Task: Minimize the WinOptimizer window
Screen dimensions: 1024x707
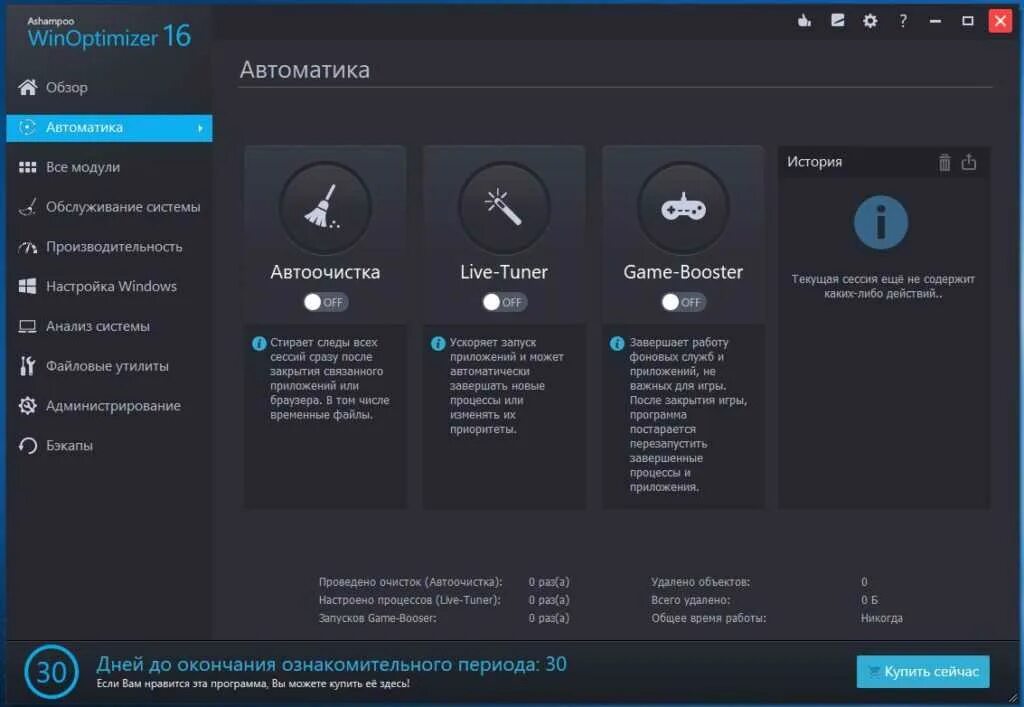Action: (935, 21)
